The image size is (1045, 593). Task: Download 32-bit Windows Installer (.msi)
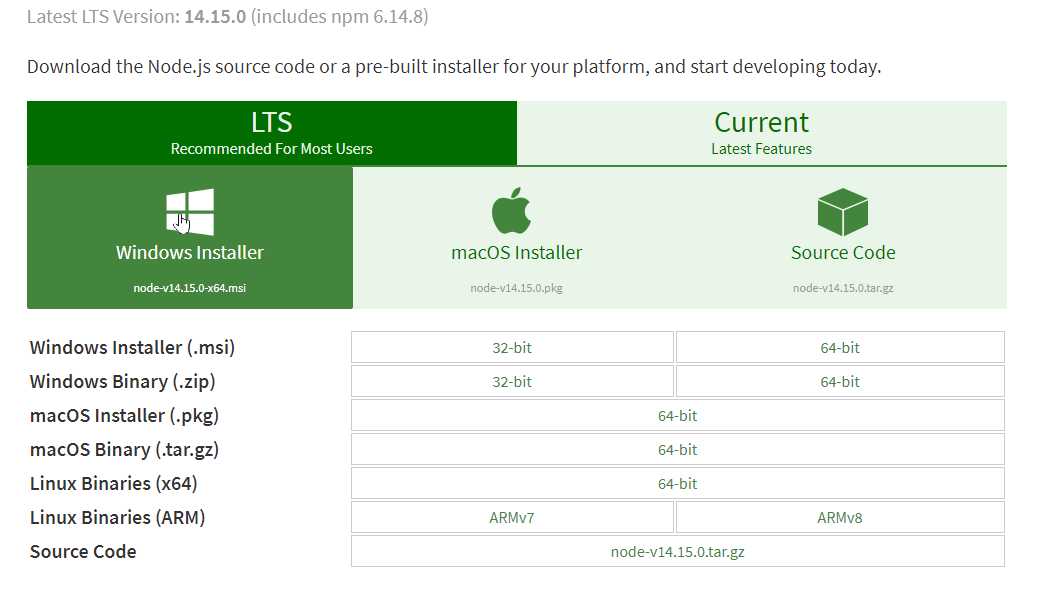tap(512, 347)
